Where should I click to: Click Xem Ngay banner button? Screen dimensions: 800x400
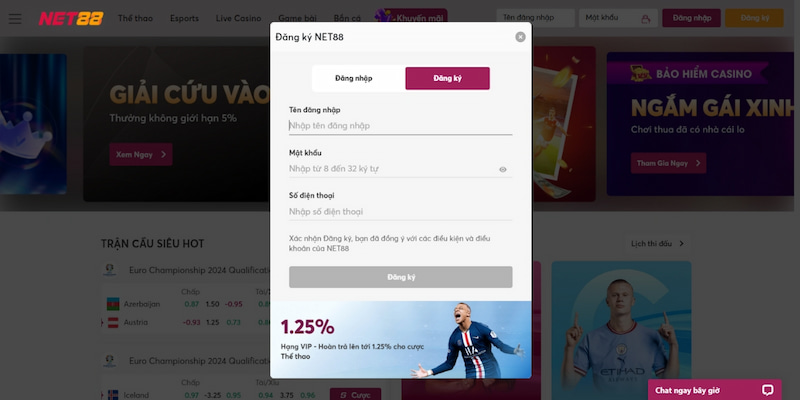point(141,154)
